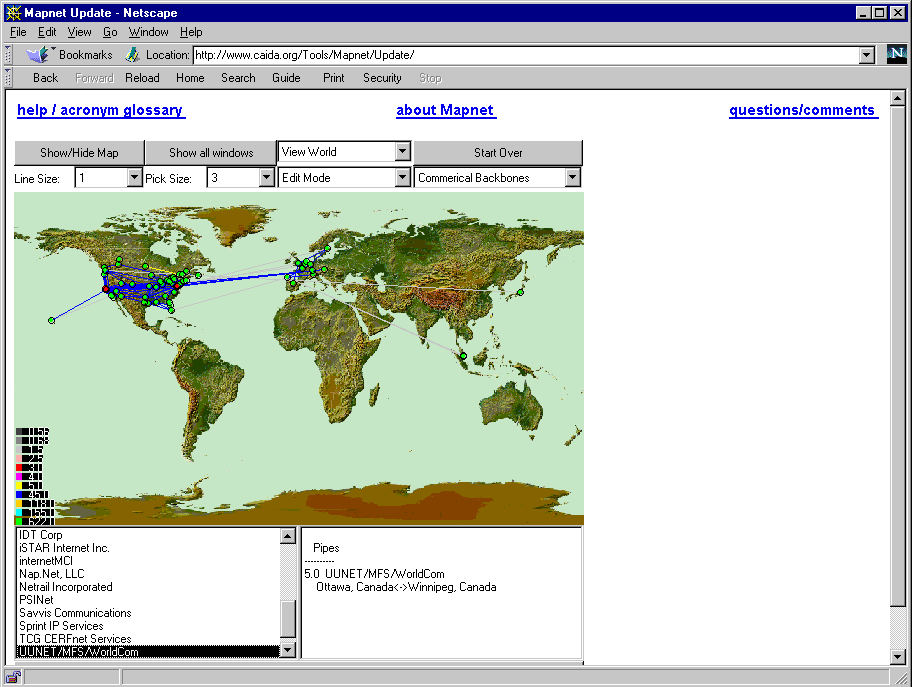Image resolution: width=912 pixels, height=687 pixels.
Task: Click the provider list scroll down arrow
Action: pyautogui.click(x=287, y=650)
